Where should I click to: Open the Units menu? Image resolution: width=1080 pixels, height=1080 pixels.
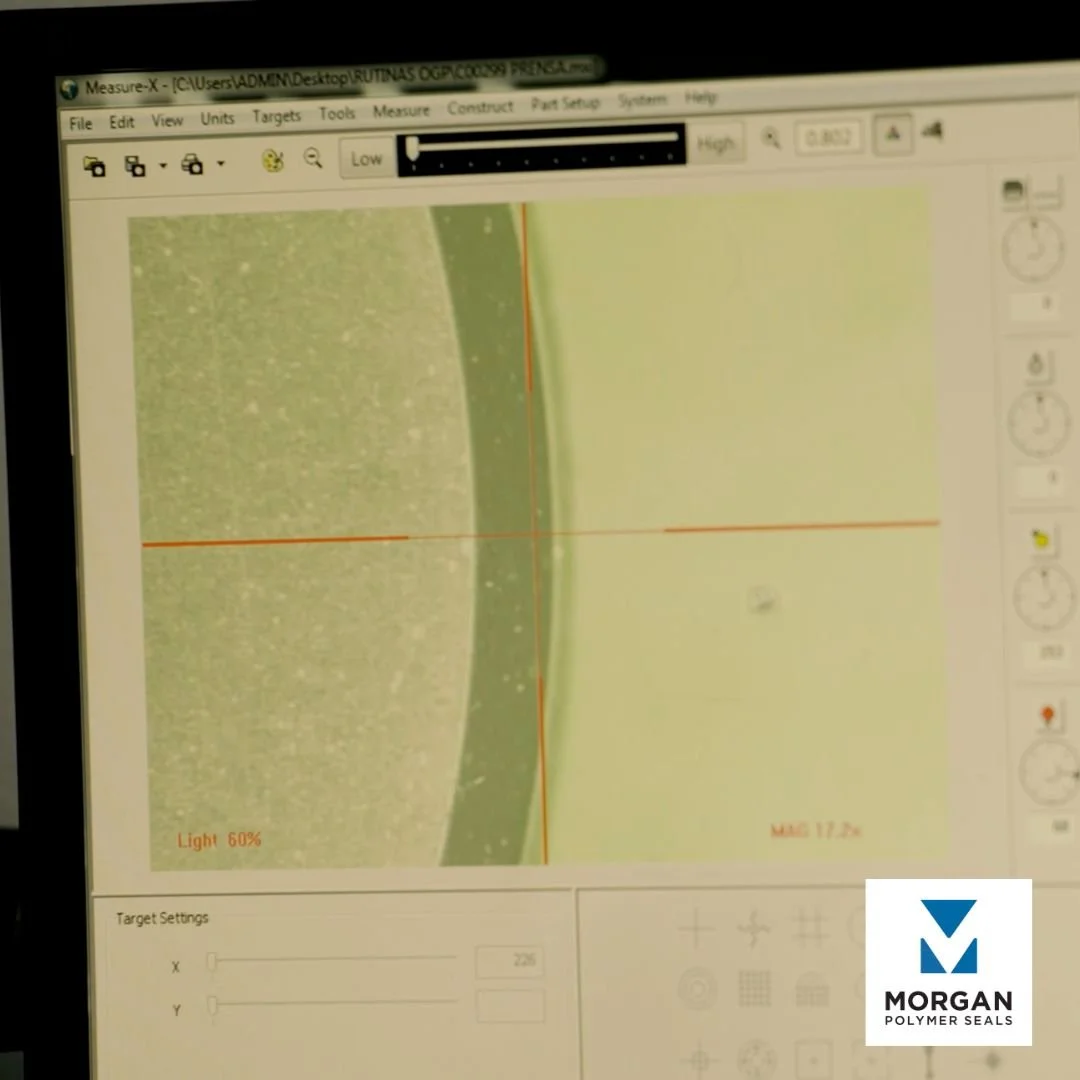point(217,118)
